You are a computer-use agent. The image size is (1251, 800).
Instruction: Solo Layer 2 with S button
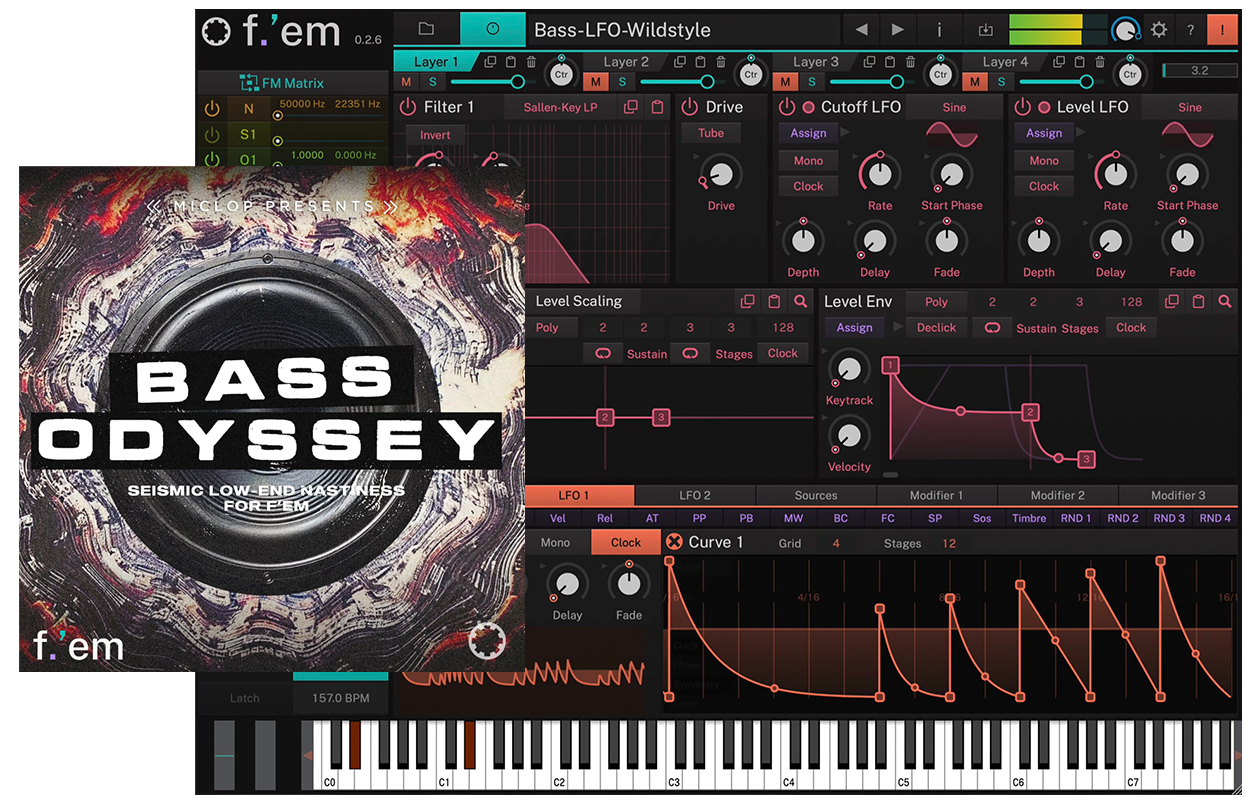pos(622,82)
